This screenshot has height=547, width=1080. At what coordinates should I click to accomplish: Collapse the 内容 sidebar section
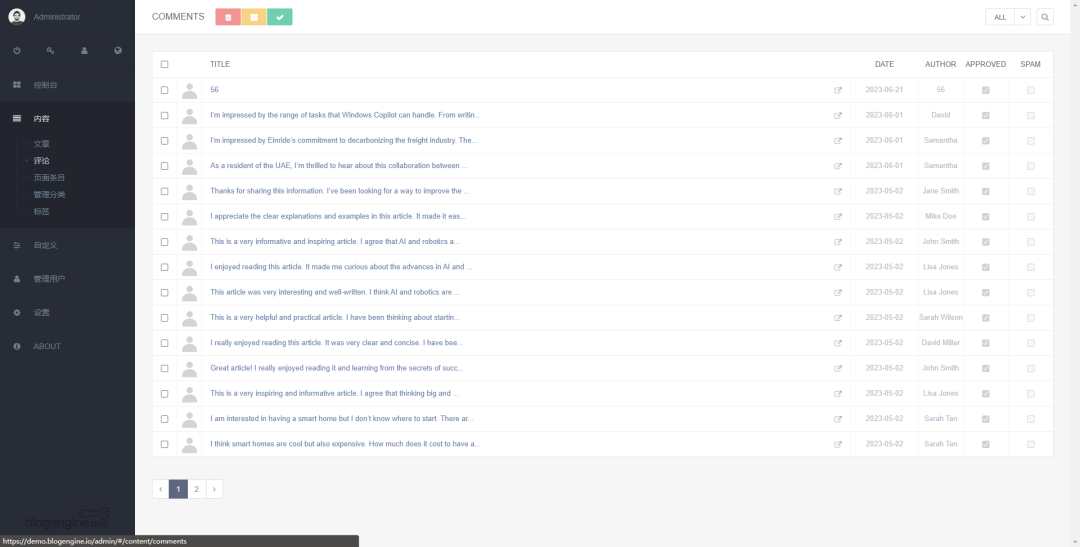(x=68, y=118)
